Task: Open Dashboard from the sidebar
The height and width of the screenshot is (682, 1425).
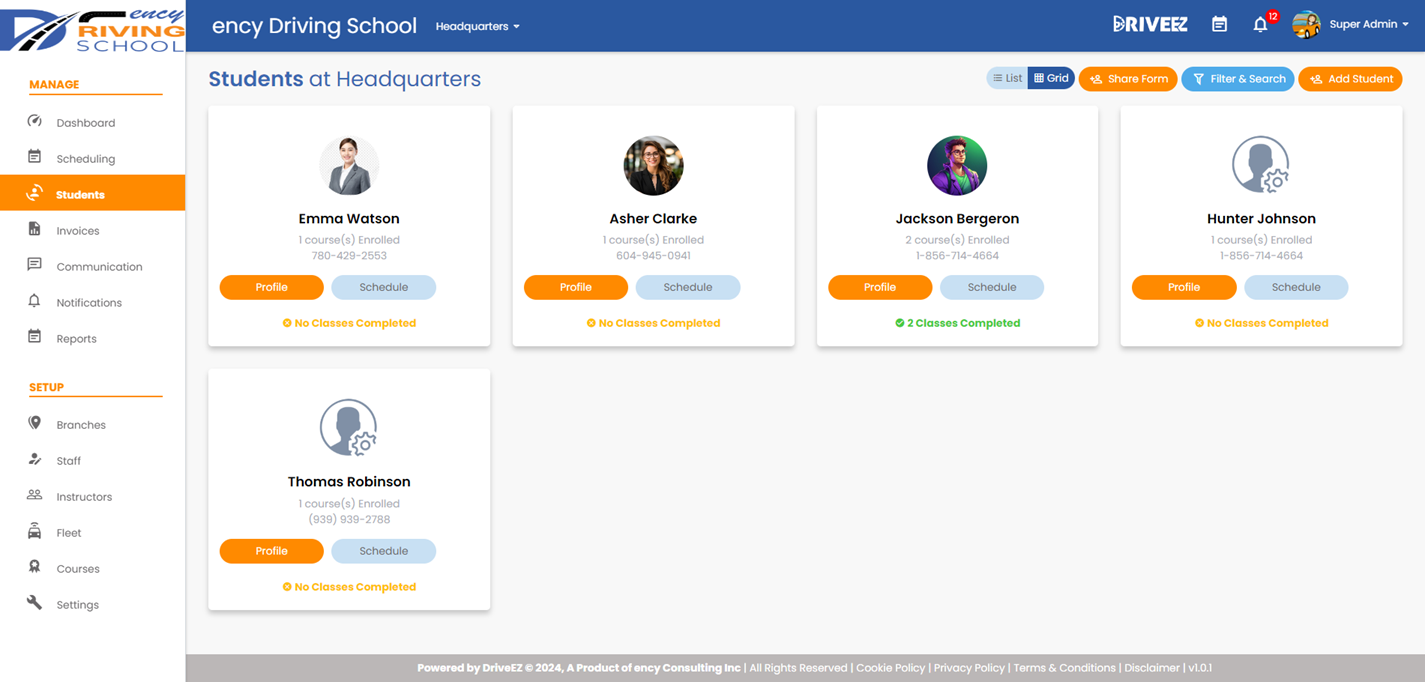Action: [x=86, y=123]
